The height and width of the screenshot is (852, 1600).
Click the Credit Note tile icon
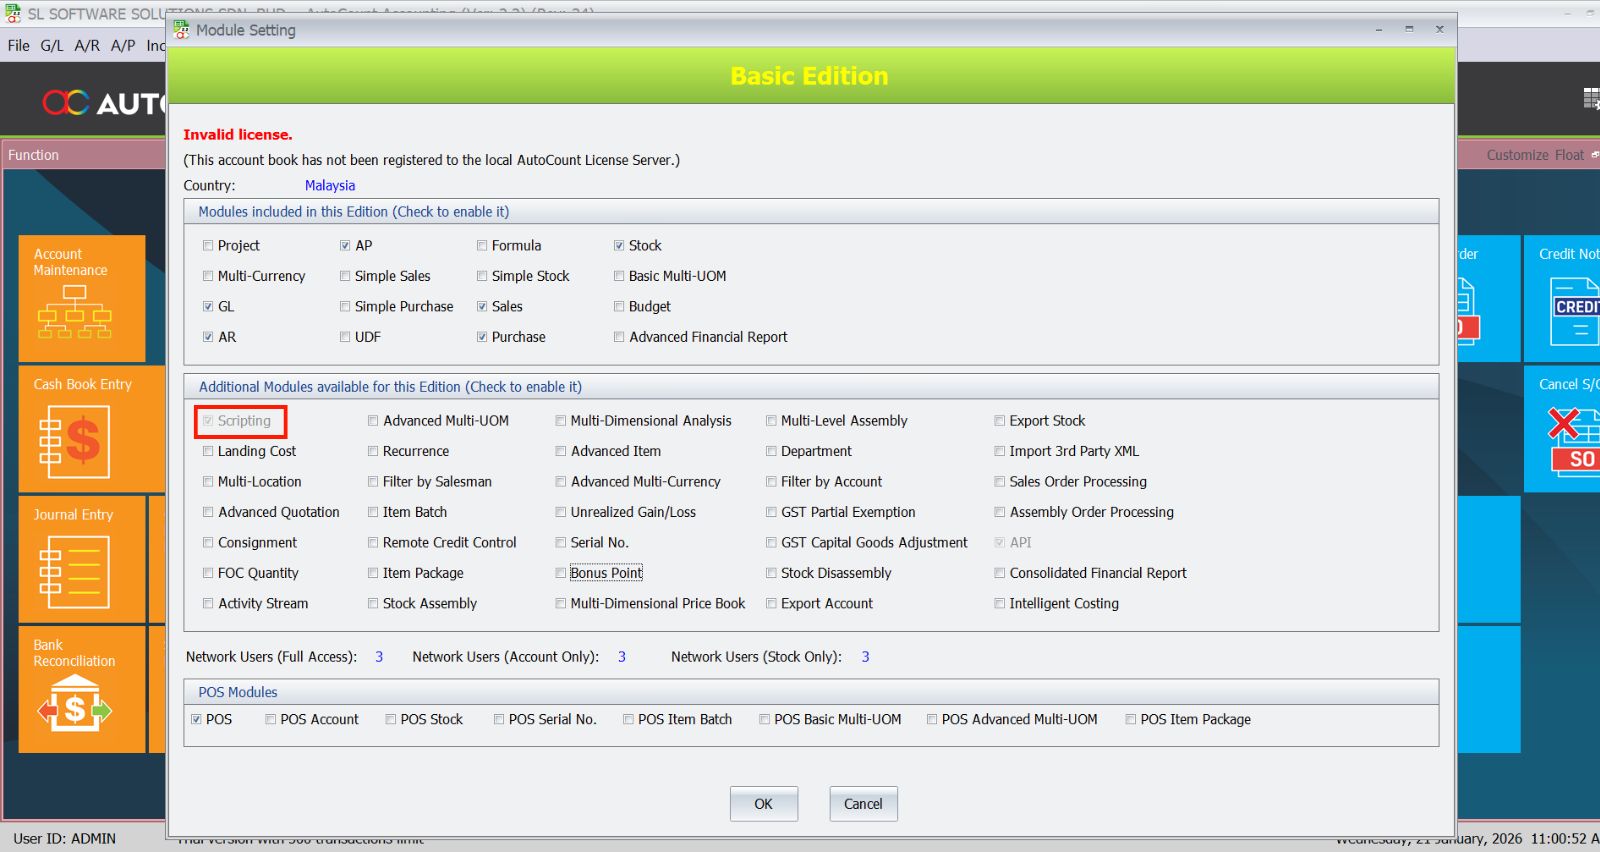click(x=1576, y=311)
